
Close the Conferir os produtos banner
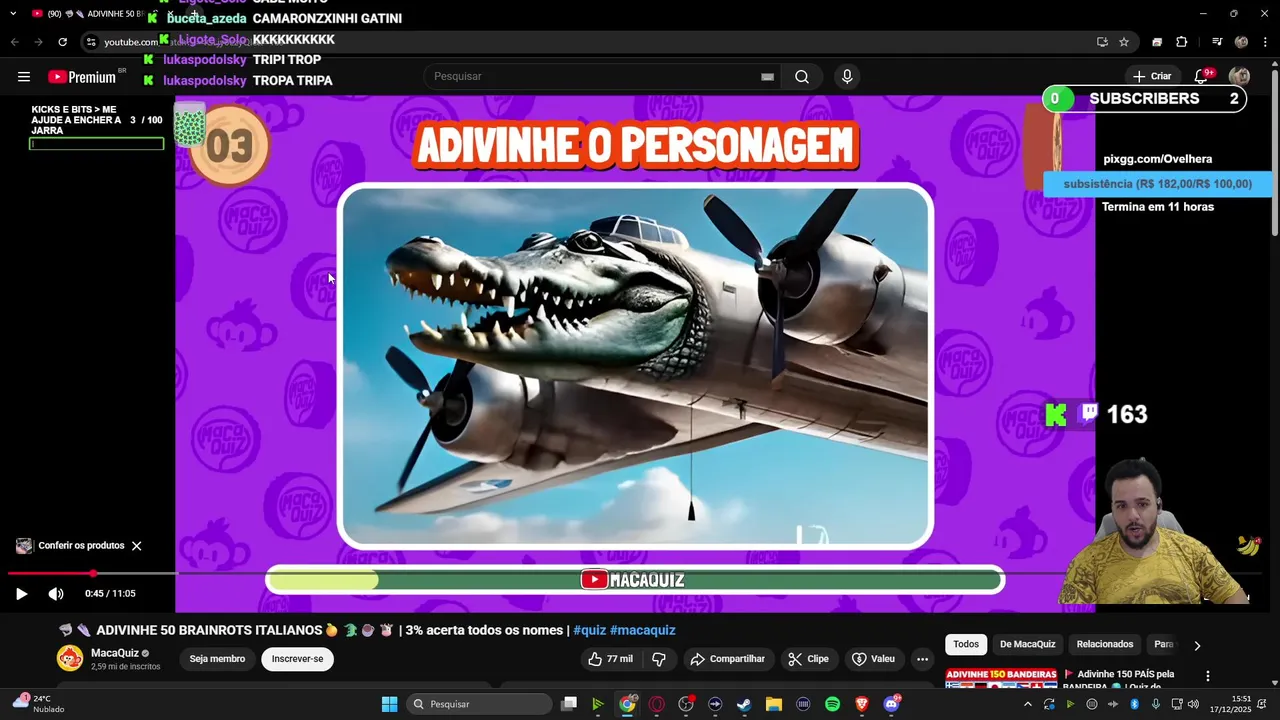[x=137, y=546]
